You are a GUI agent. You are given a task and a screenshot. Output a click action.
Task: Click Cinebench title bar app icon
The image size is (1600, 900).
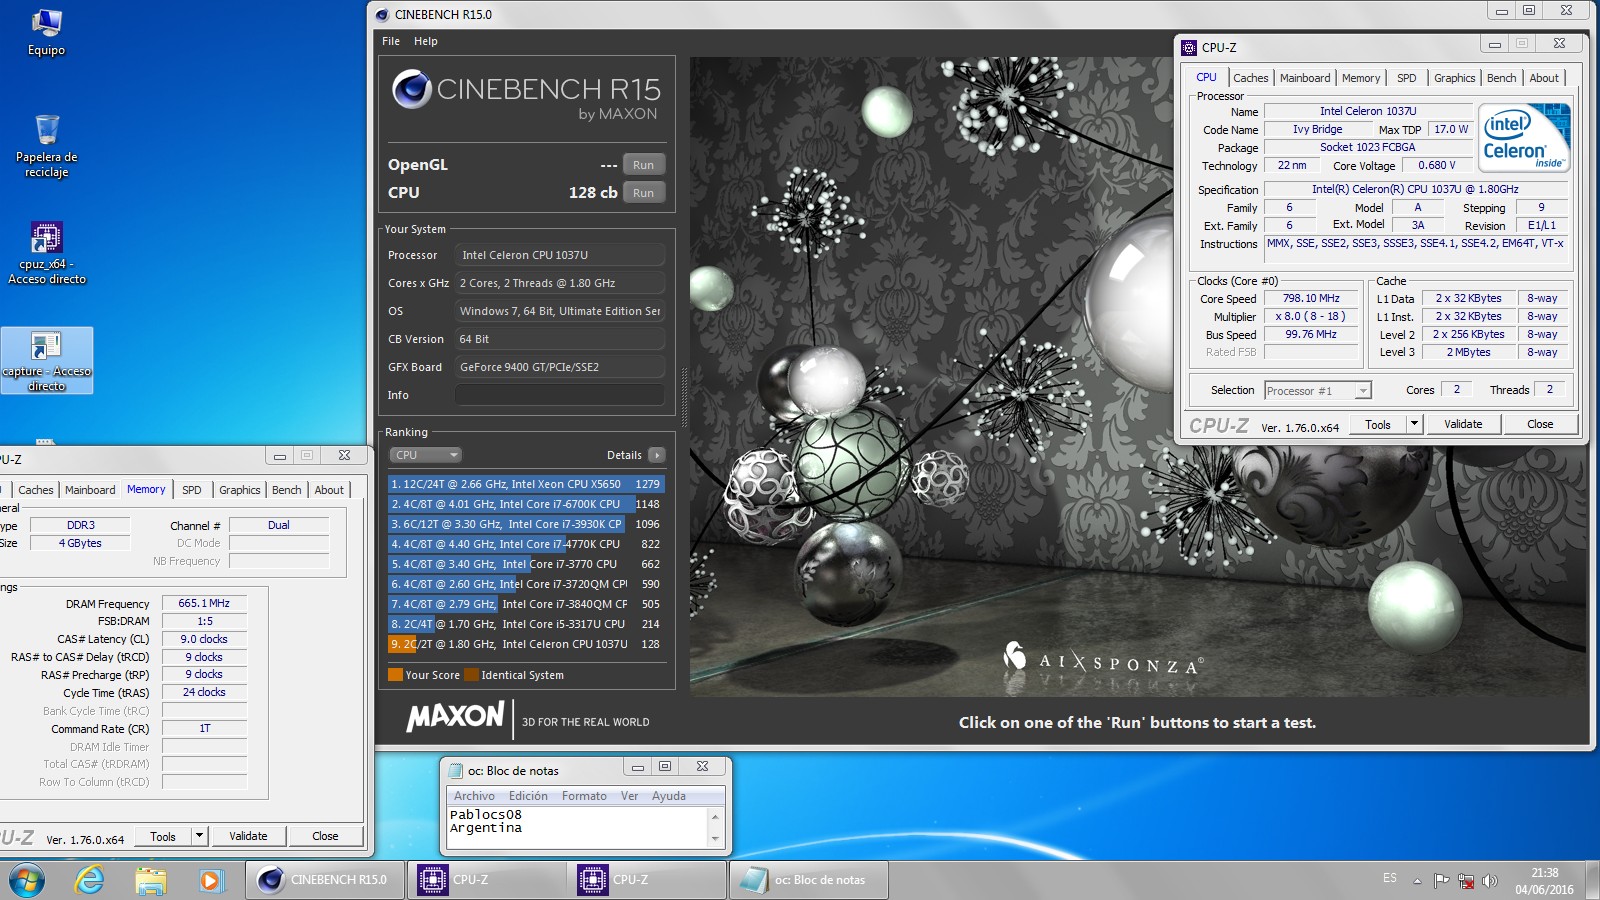point(382,14)
